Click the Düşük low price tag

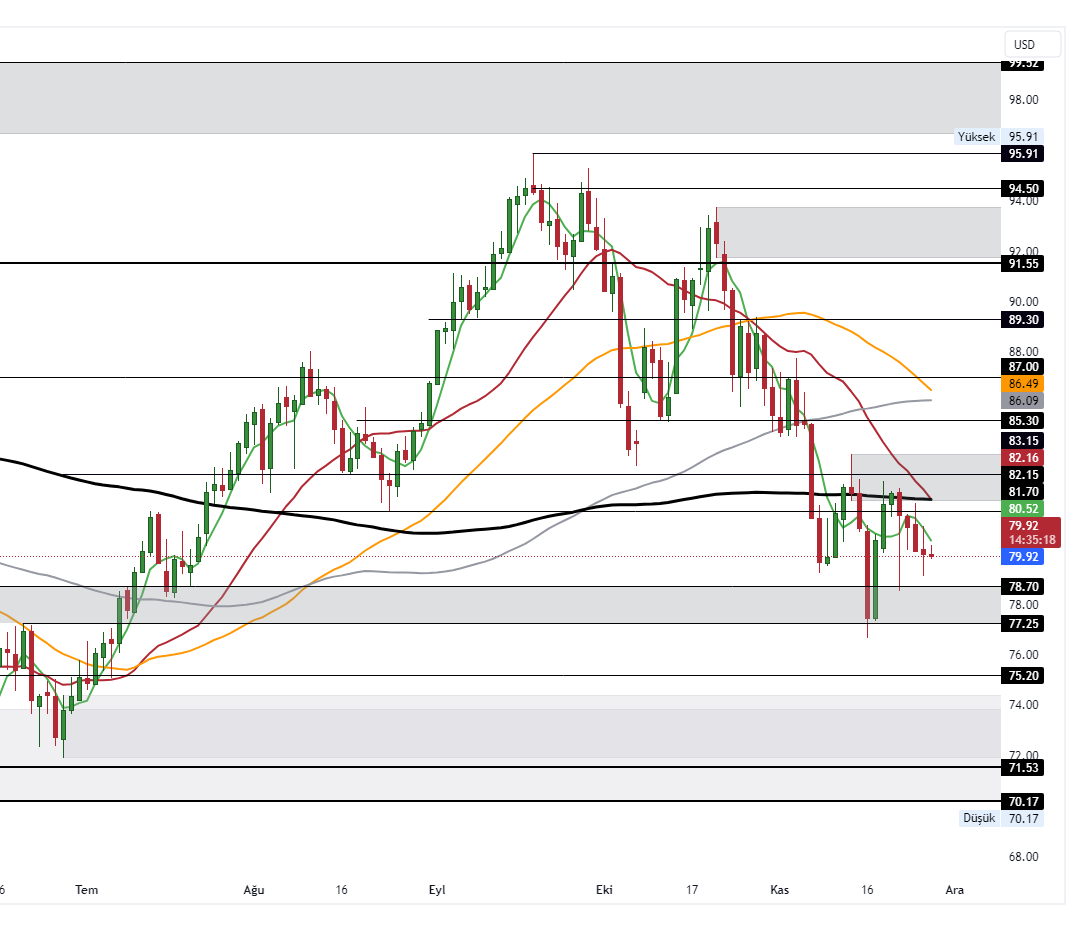pyautogui.click(x=979, y=818)
